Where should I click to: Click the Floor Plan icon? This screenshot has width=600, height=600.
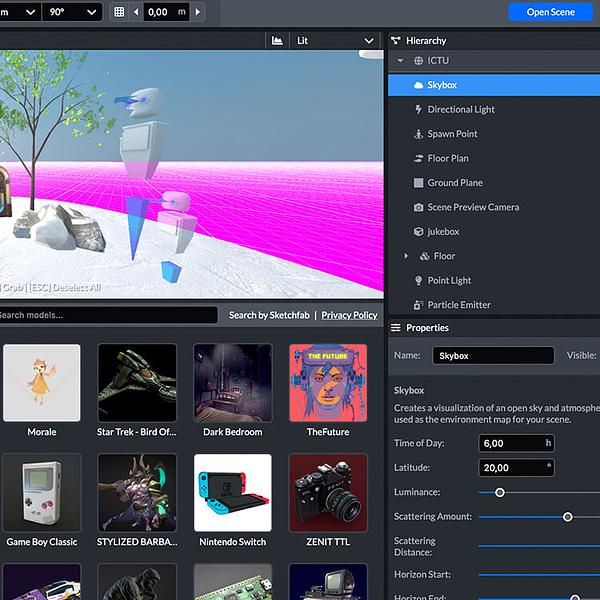[x=419, y=159]
